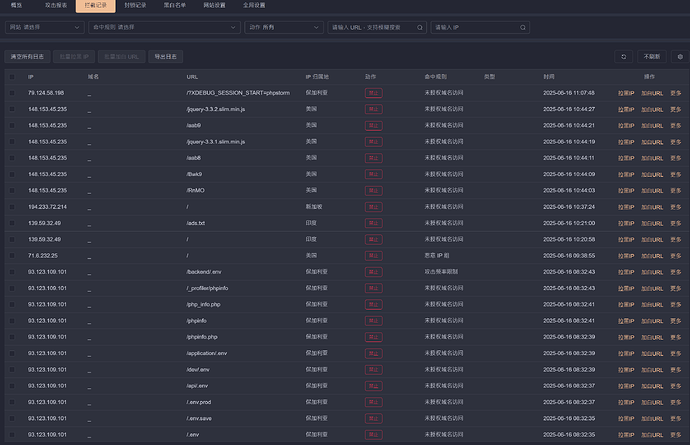Click the timestamp 2025-06-16 09:38:55
This screenshot has height=445, width=690.
[569, 256]
